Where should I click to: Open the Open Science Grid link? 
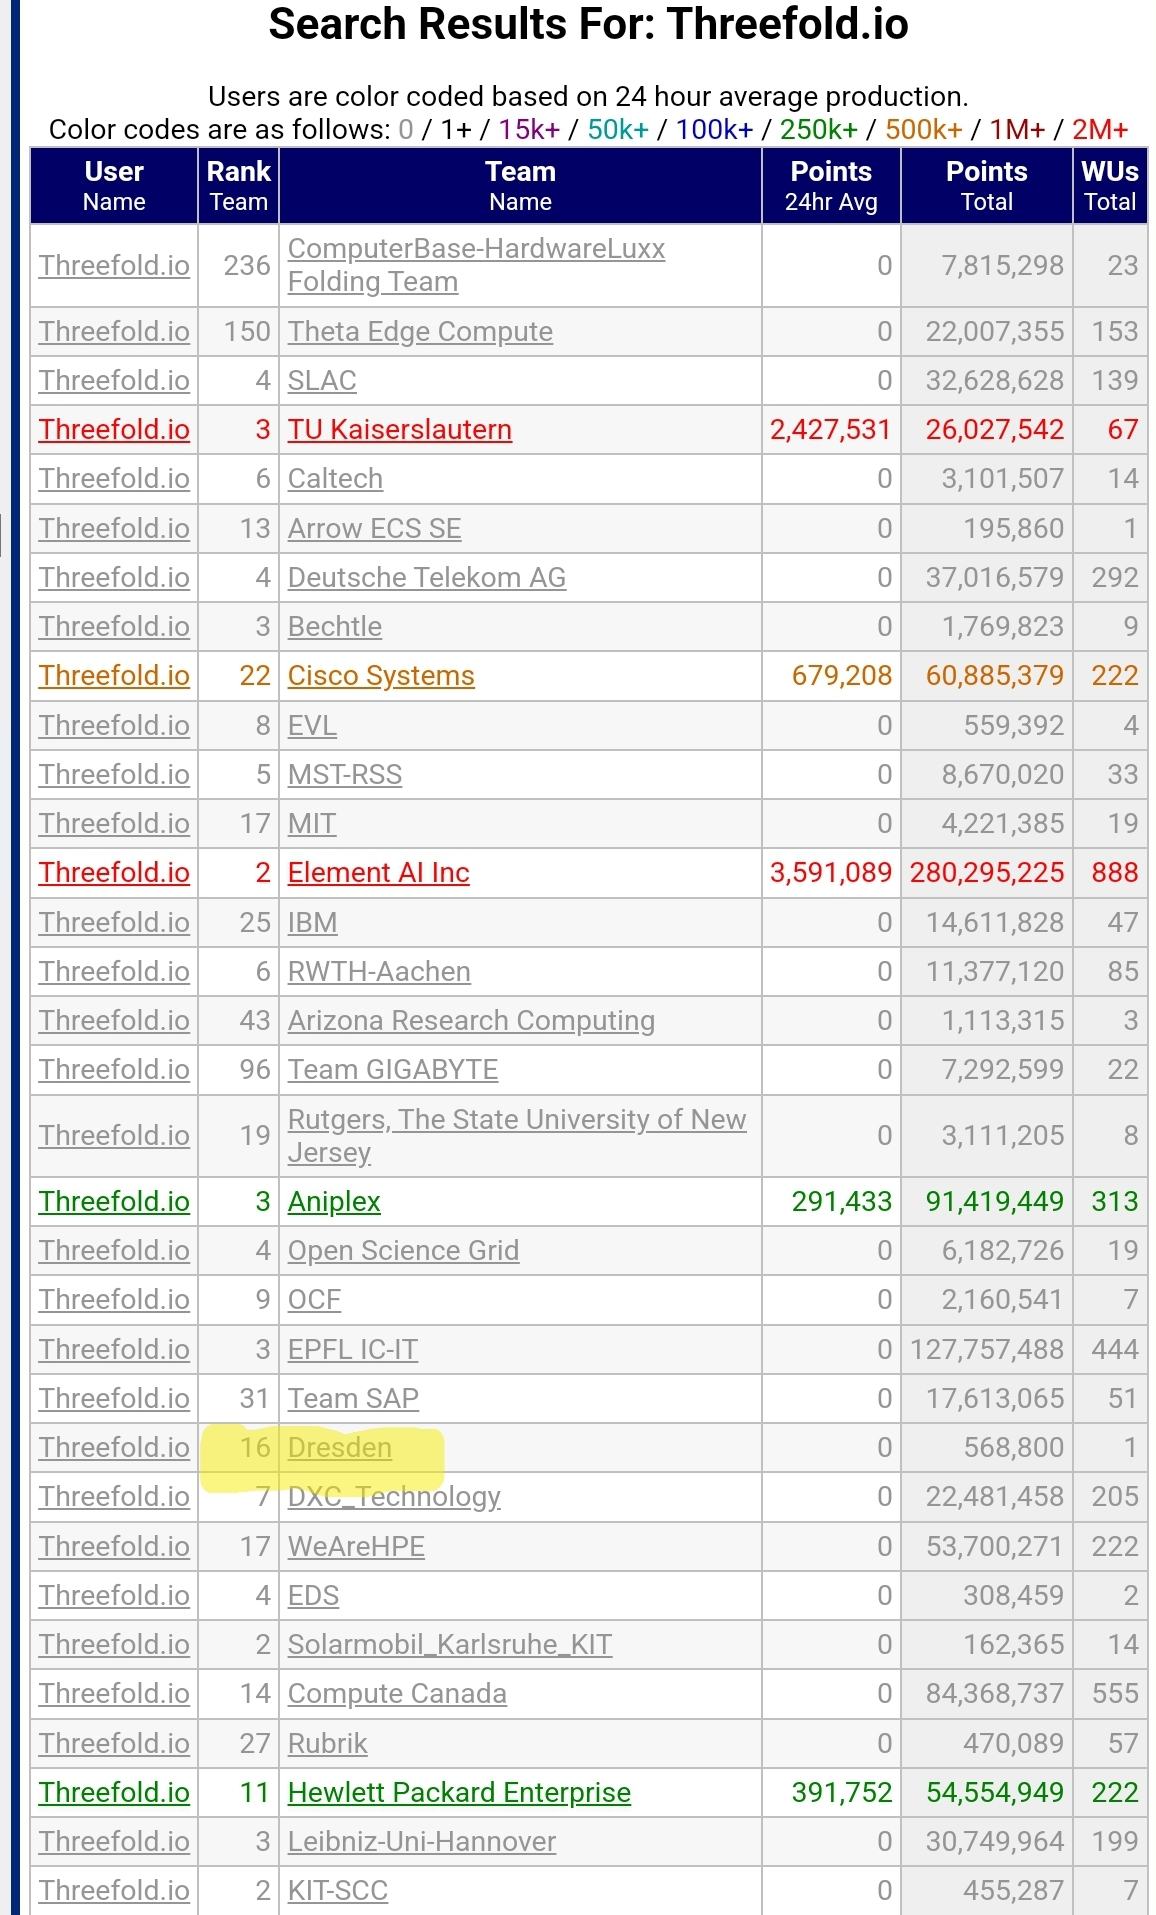coord(403,1250)
